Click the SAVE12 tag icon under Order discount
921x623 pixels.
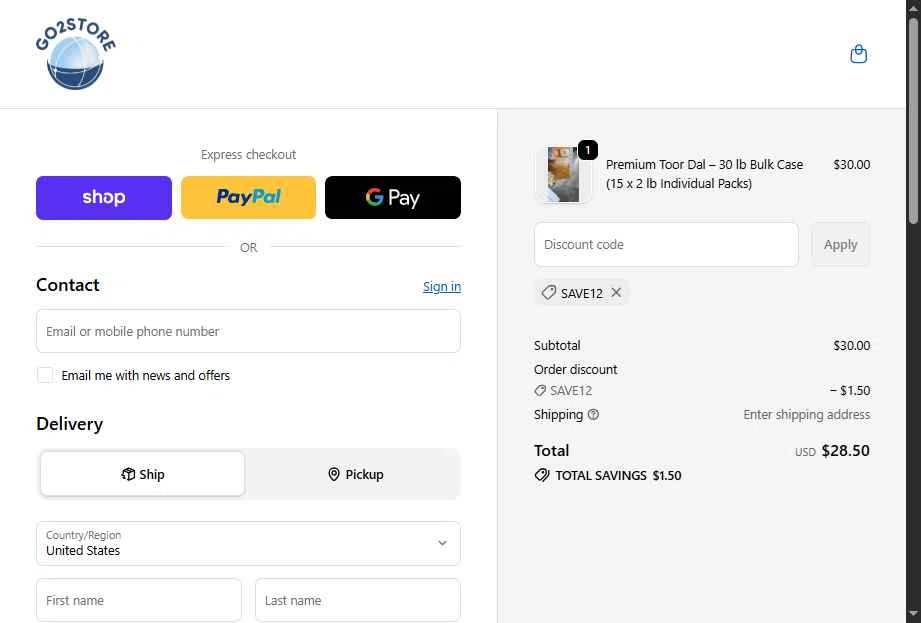tap(540, 390)
